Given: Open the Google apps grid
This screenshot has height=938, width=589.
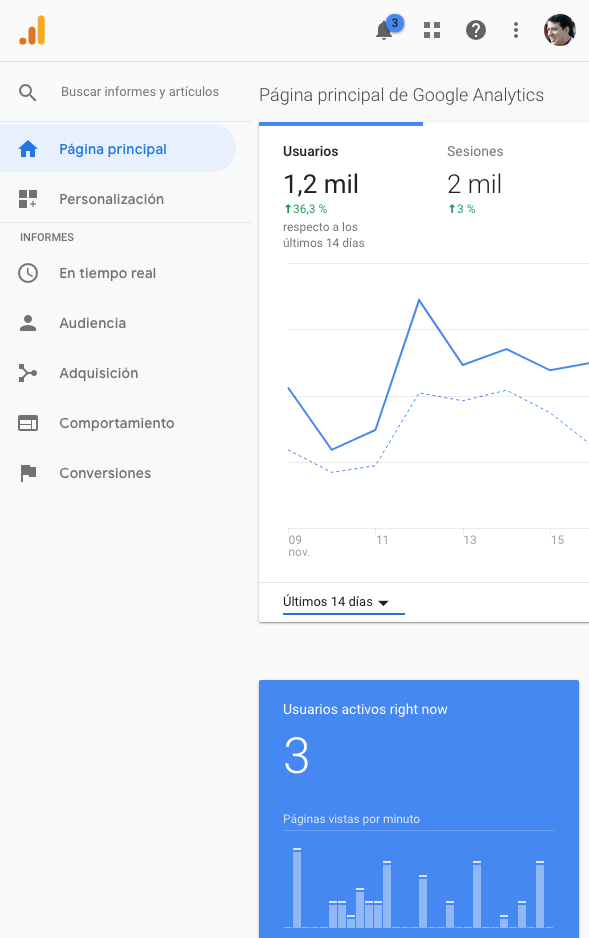Looking at the screenshot, I should (432, 30).
